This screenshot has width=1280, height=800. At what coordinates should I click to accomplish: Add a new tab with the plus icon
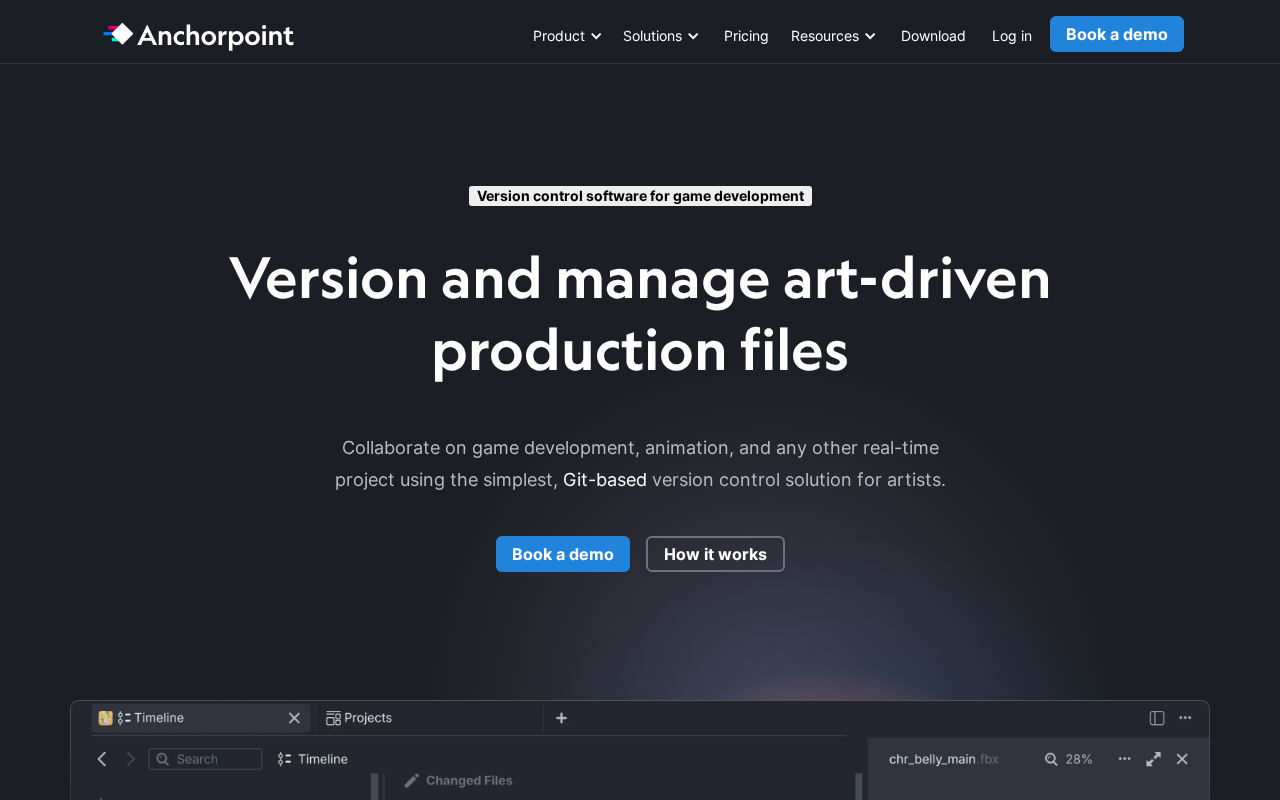561,718
